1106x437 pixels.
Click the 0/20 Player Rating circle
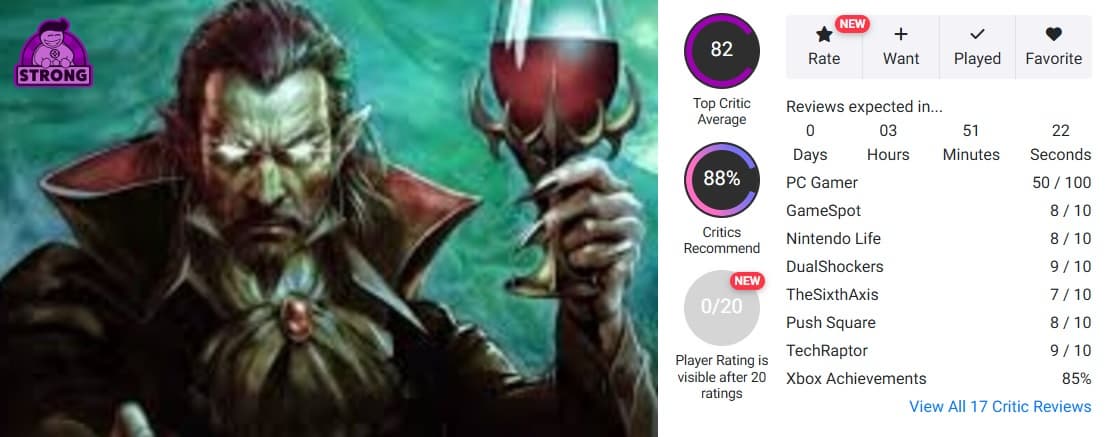tap(722, 307)
